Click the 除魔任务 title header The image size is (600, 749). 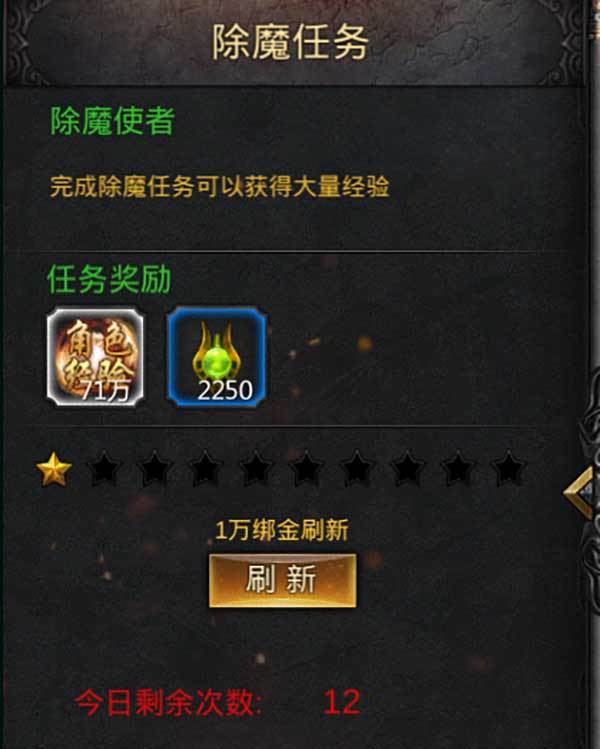click(x=290, y=42)
